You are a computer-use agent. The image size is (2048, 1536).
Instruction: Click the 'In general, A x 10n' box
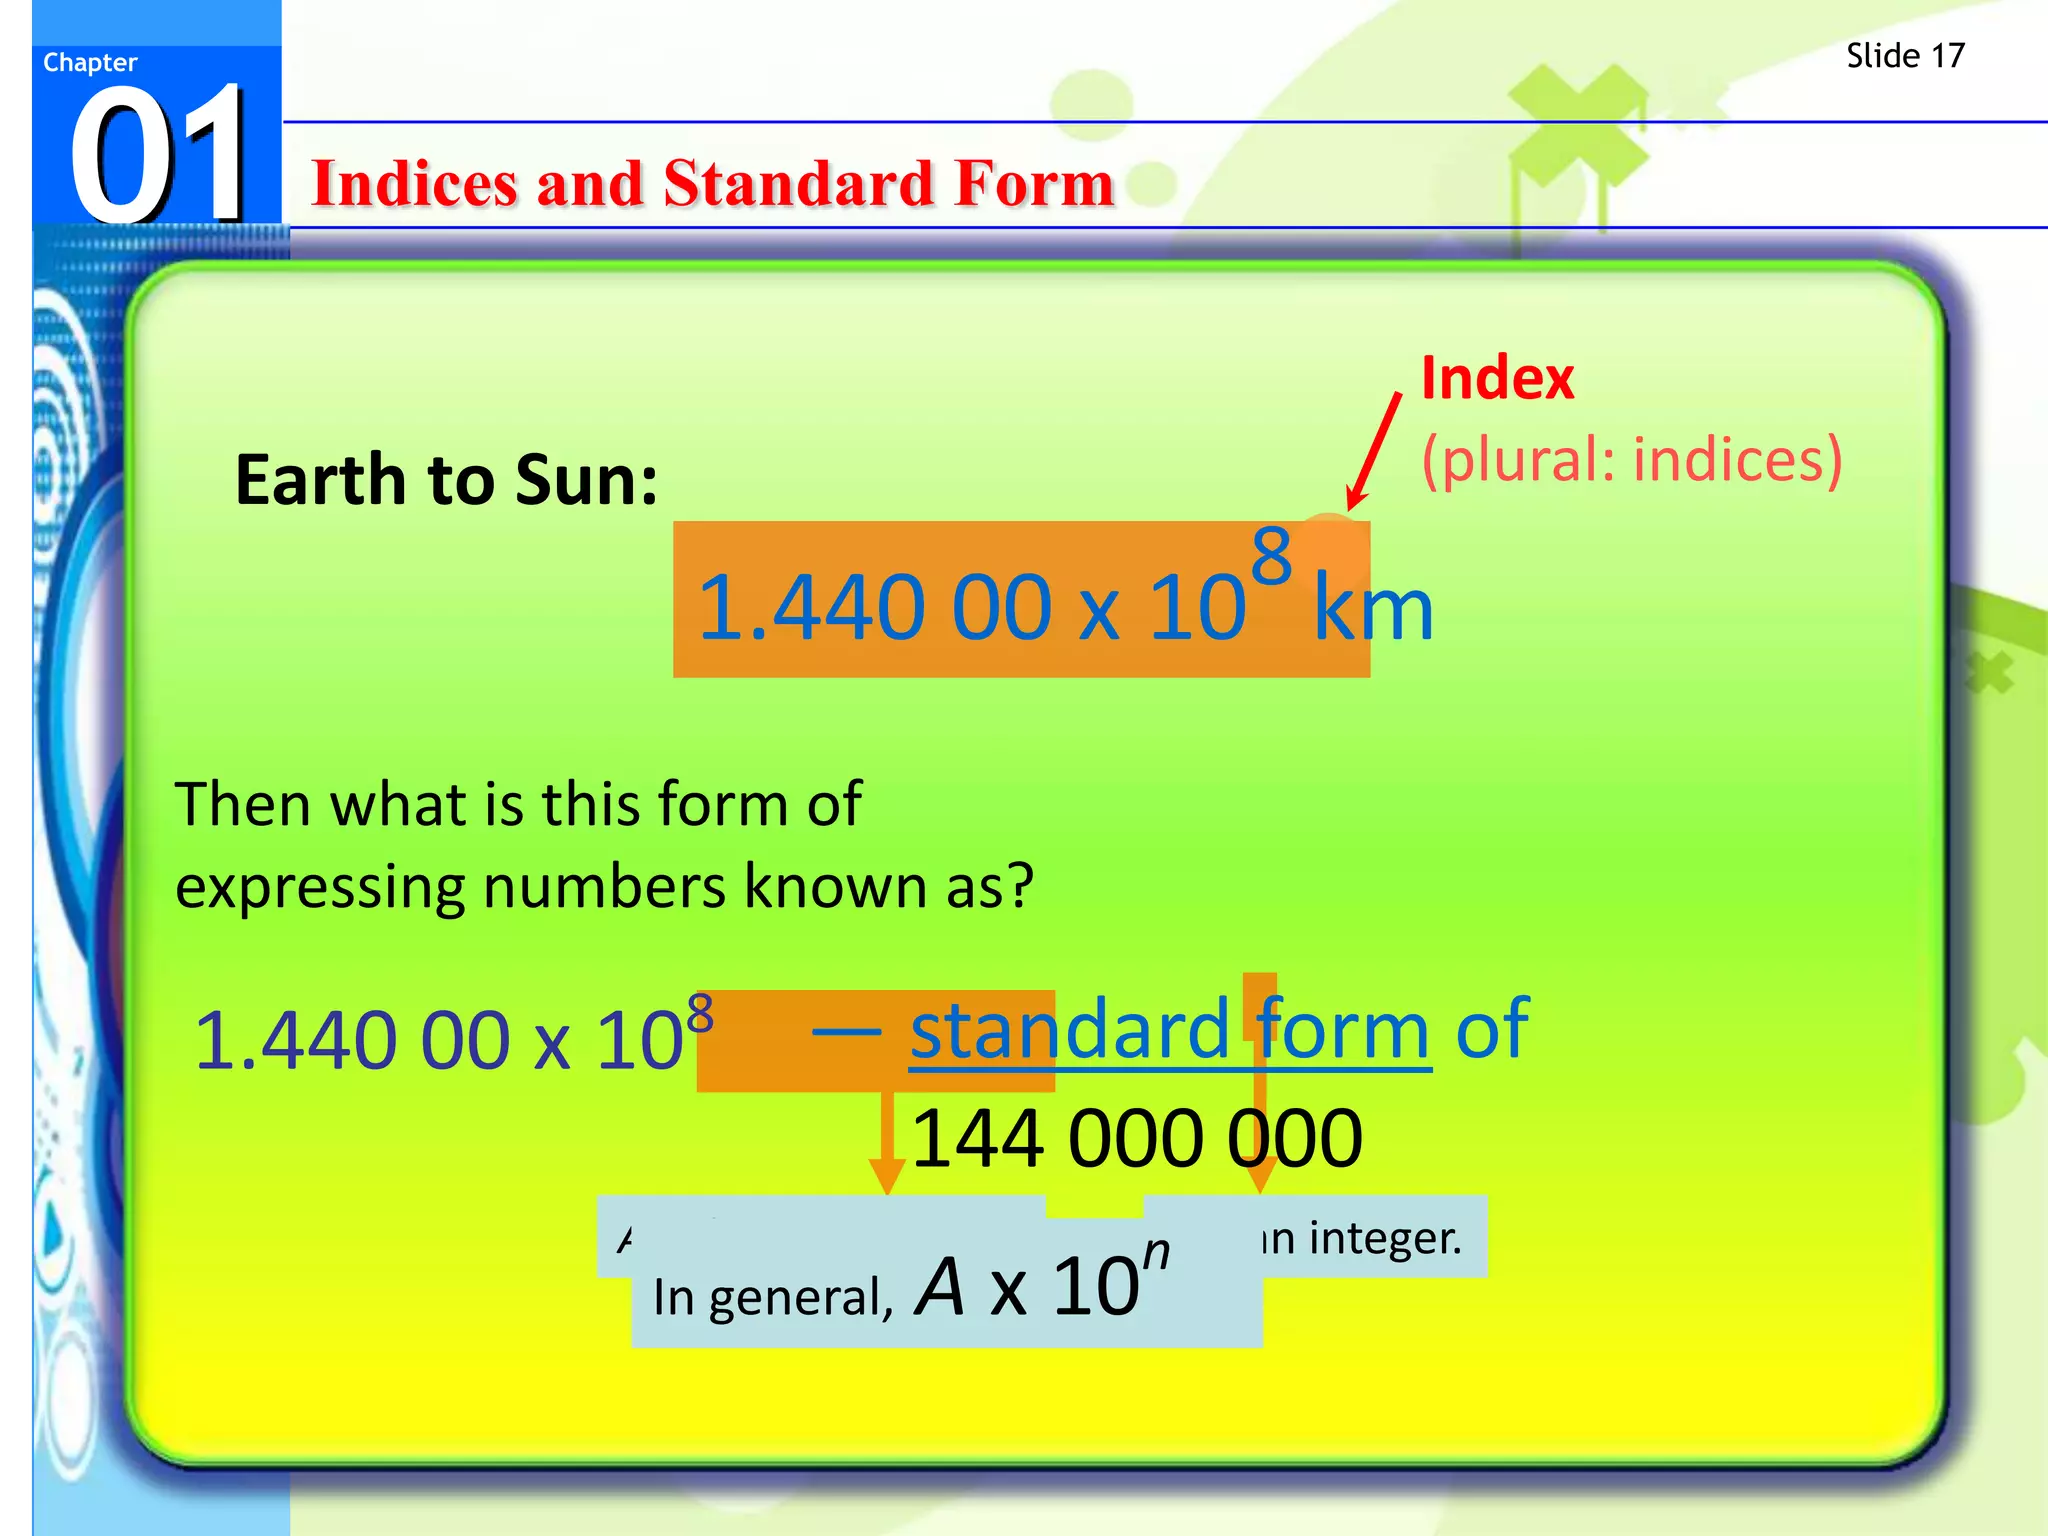946,1284
